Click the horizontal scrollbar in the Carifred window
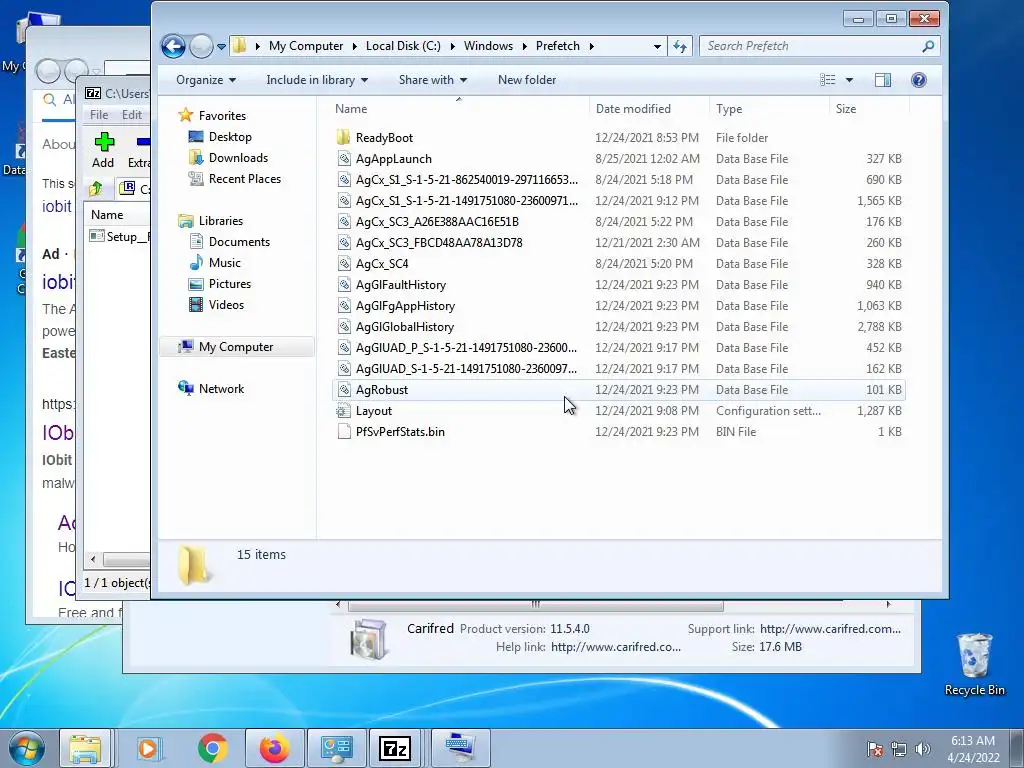The width and height of the screenshot is (1024, 768). tap(536, 605)
